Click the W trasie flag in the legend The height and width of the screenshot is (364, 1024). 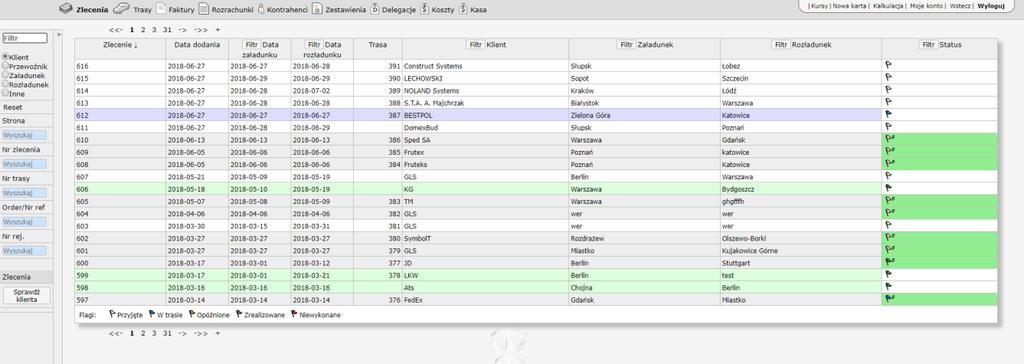pyautogui.click(x=152, y=314)
